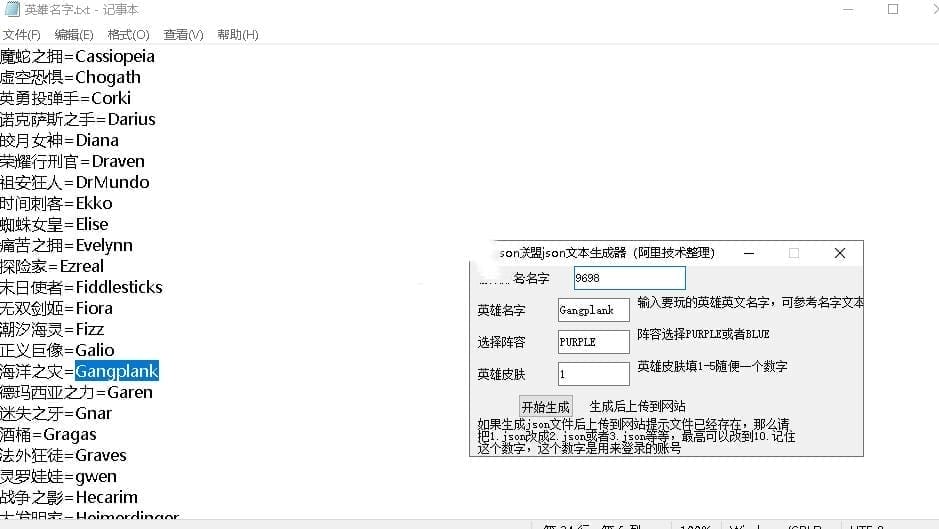Screen dimensions: 939x529
Task: Open the 格式(O) menu
Action: click(x=128, y=34)
